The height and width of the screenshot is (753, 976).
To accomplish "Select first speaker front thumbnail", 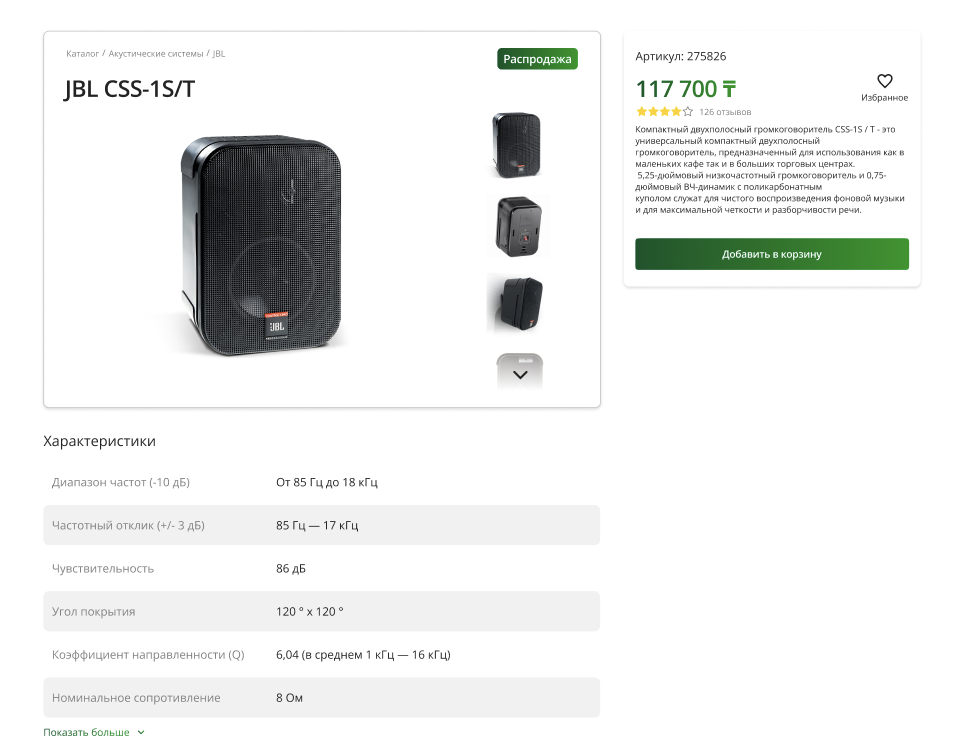I will click(x=517, y=145).
